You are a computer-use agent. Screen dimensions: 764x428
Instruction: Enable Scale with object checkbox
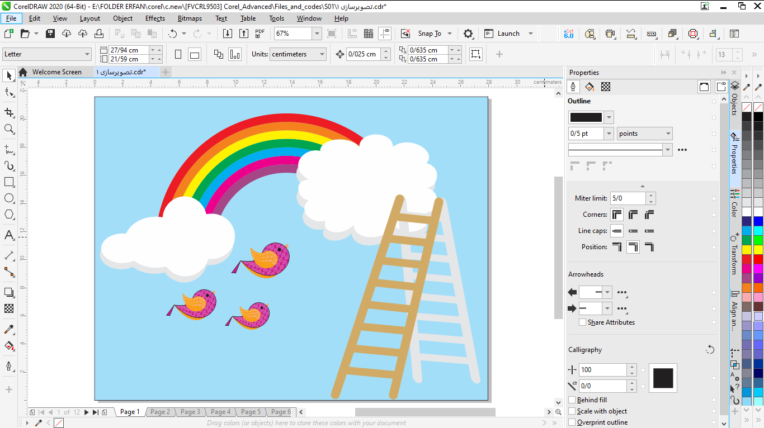coord(572,411)
